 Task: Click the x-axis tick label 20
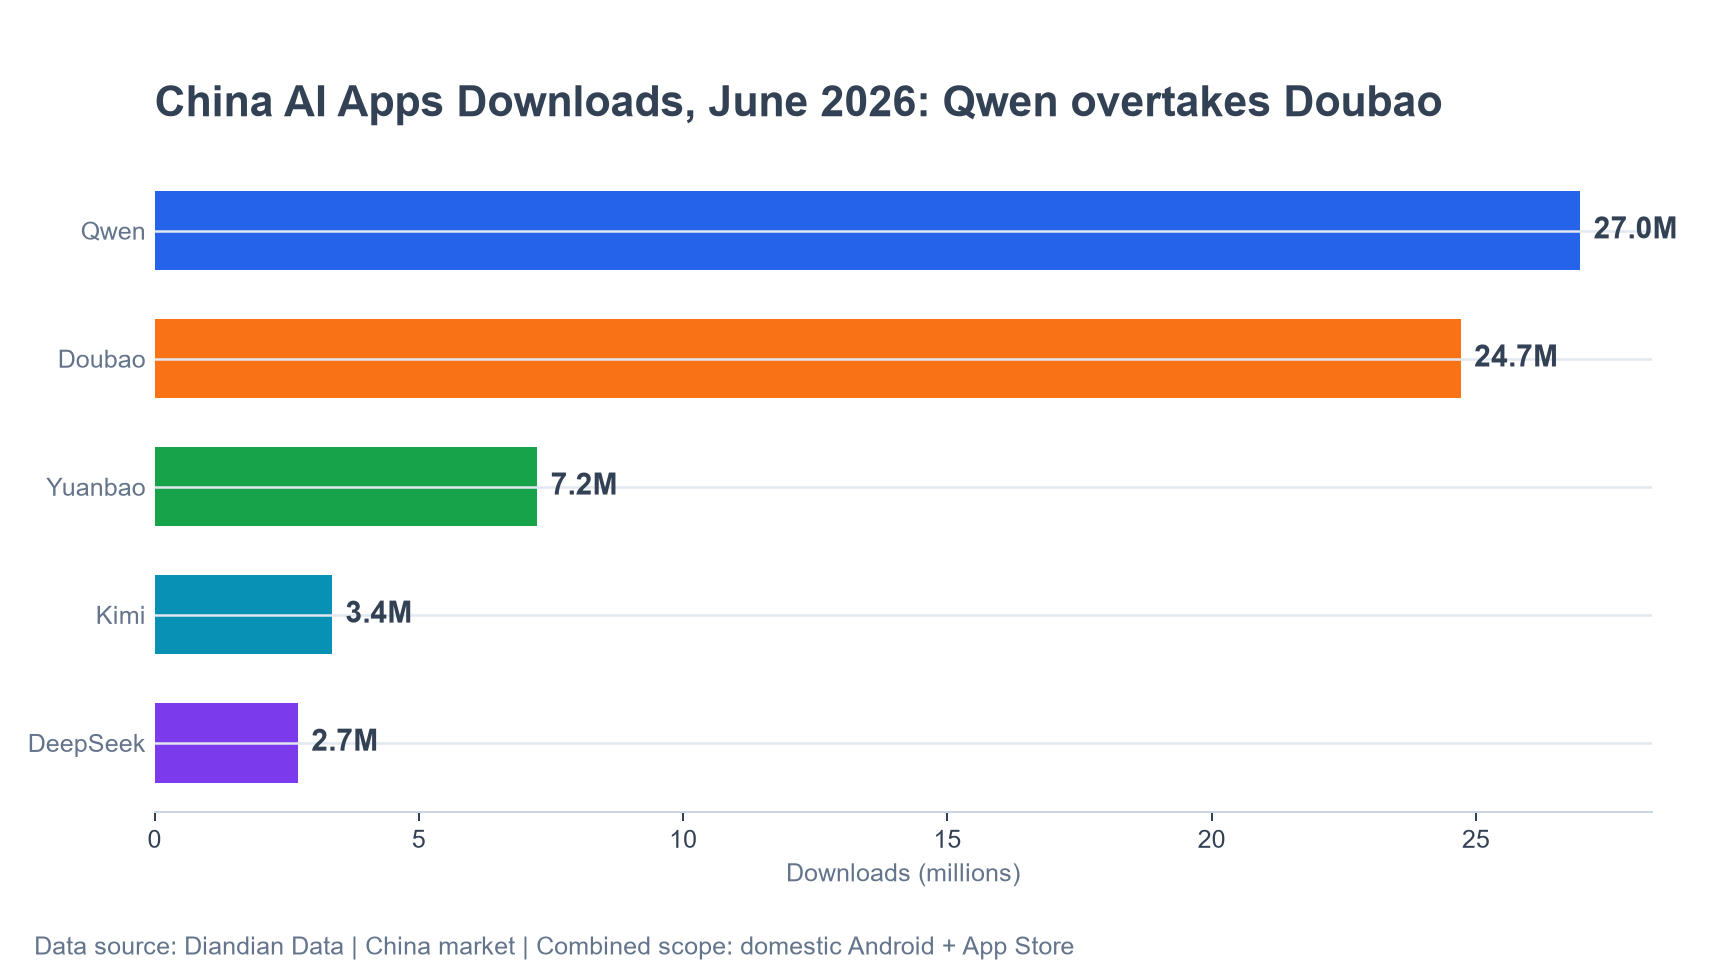click(1212, 840)
